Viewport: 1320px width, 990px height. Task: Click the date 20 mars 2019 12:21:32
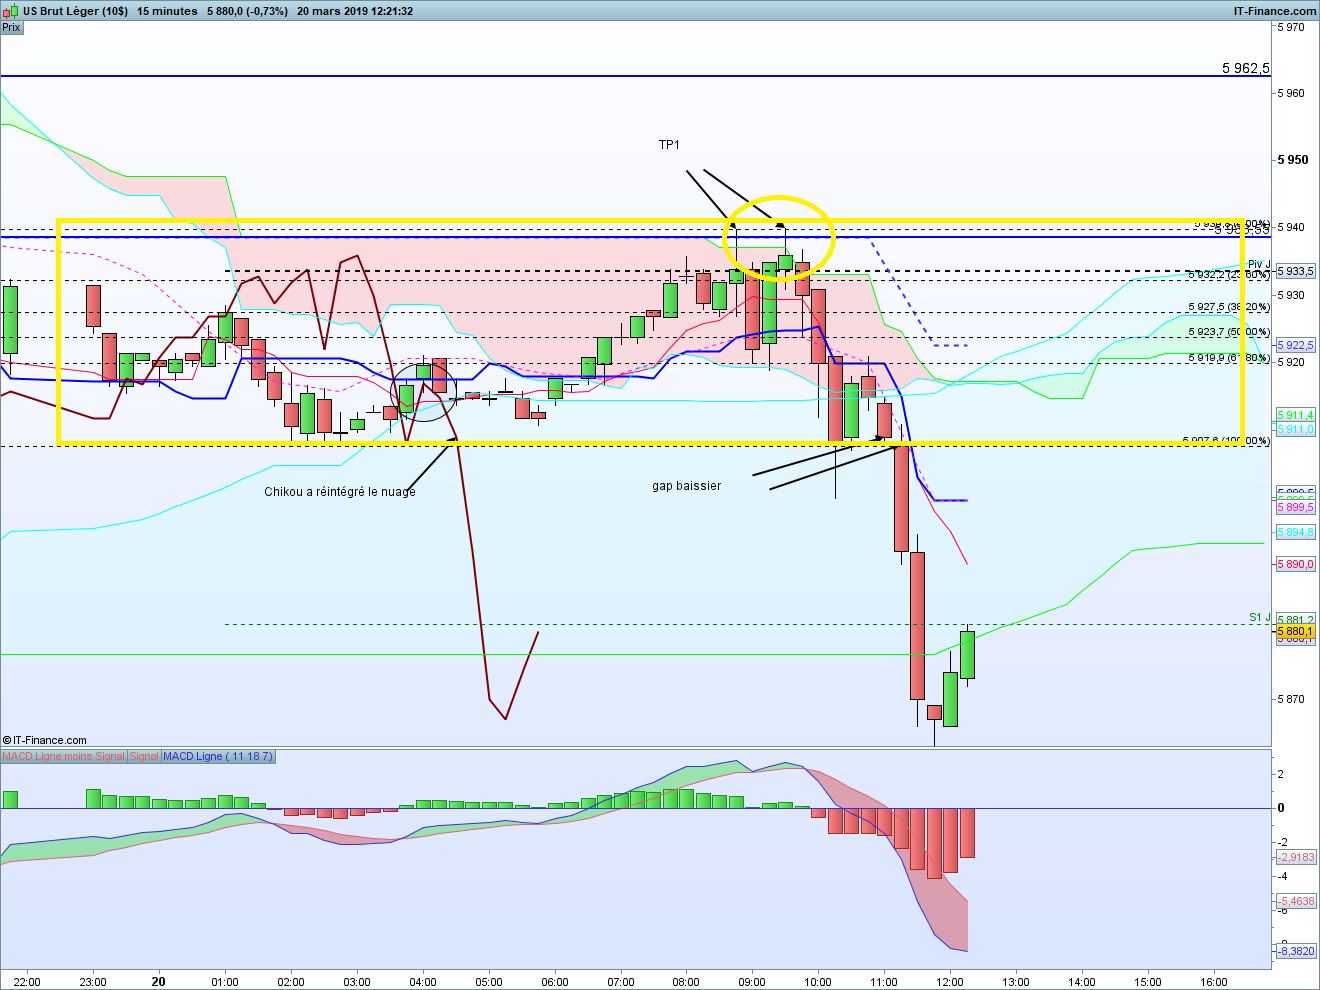point(355,11)
